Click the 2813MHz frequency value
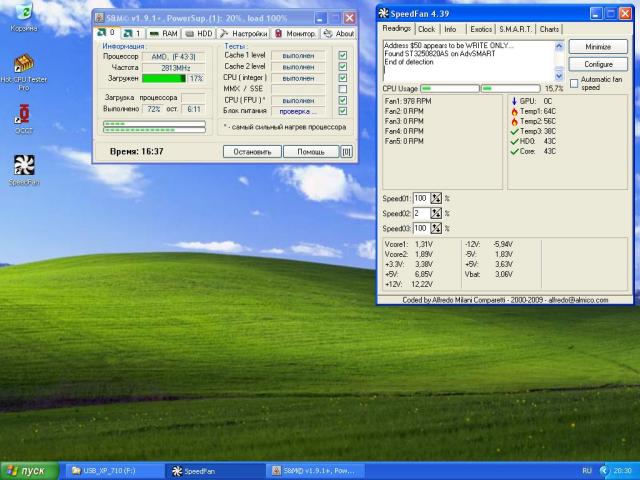Image resolution: width=640 pixels, height=480 pixels. (x=176, y=68)
